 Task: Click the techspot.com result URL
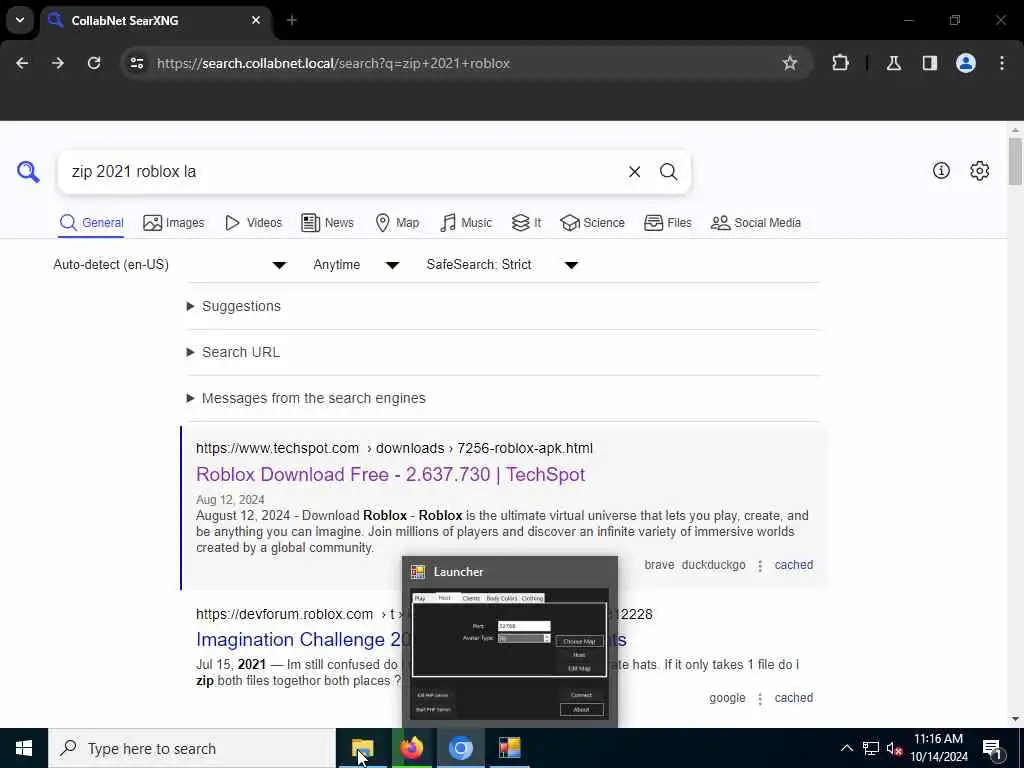click(x=394, y=448)
